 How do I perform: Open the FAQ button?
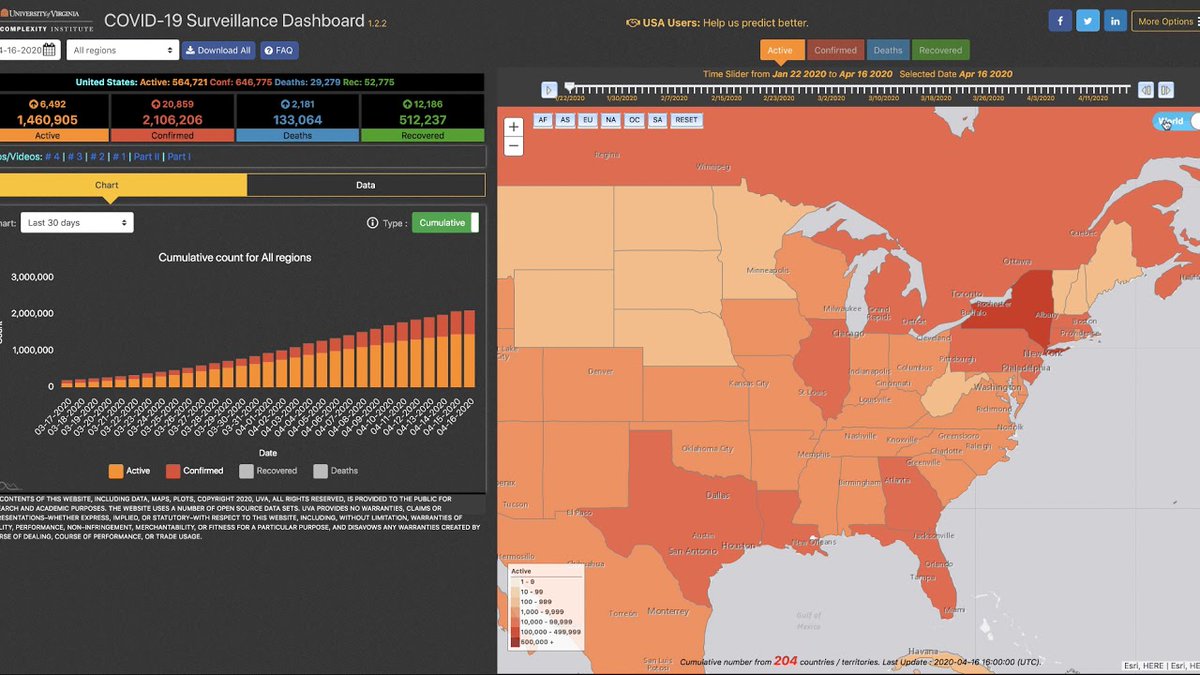[x=279, y=50]
